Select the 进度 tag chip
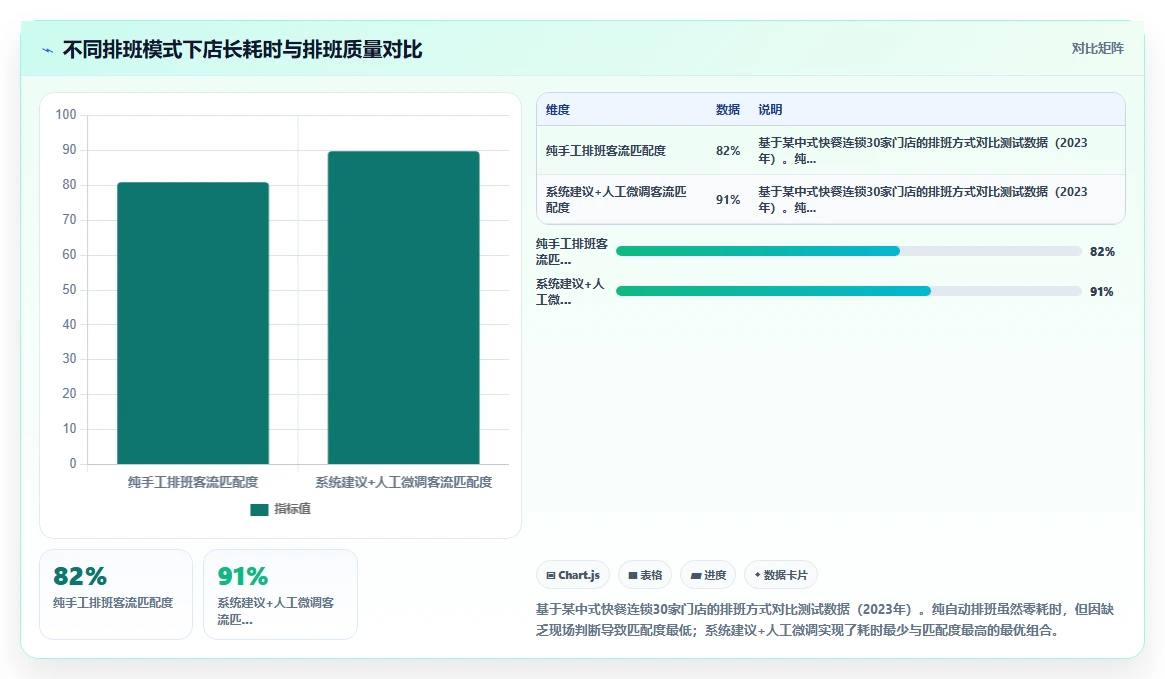 708,575
